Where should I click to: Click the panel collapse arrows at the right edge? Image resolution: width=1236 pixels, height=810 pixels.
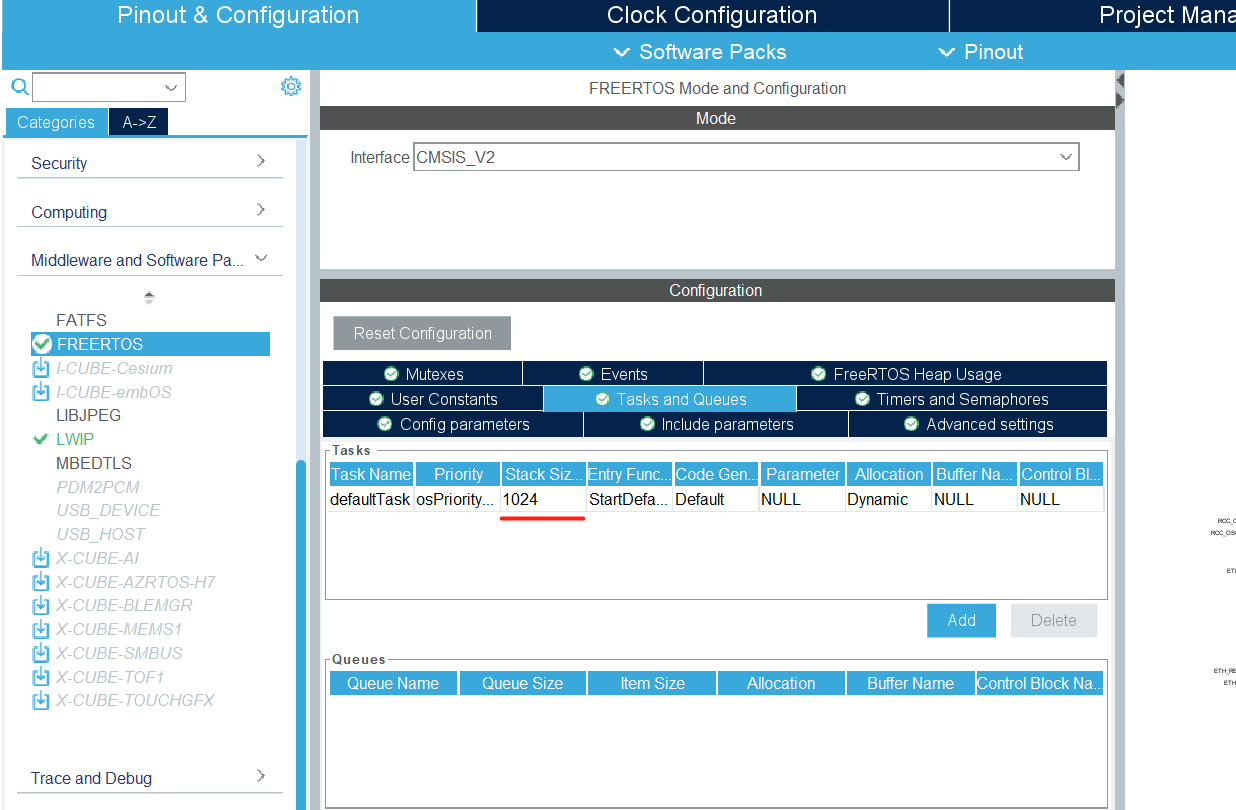pos(1120,90)
